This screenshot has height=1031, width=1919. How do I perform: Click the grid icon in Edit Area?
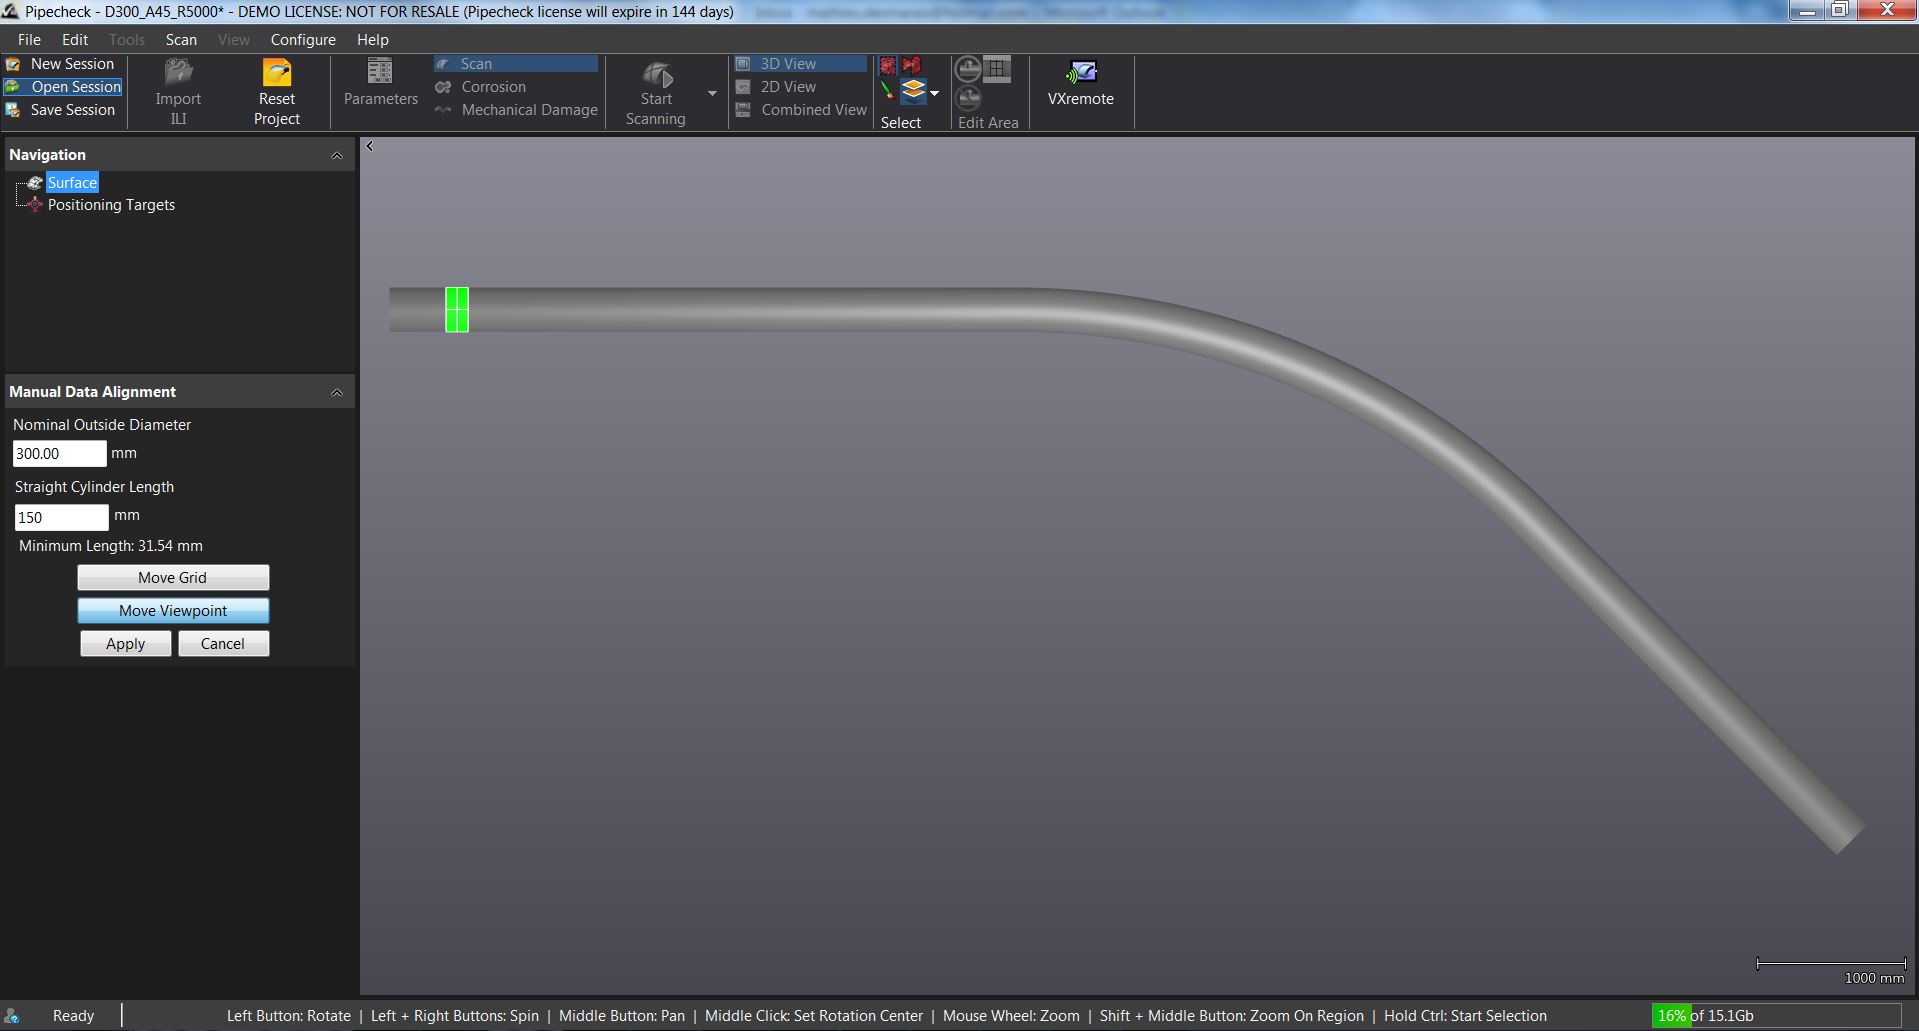997,68
